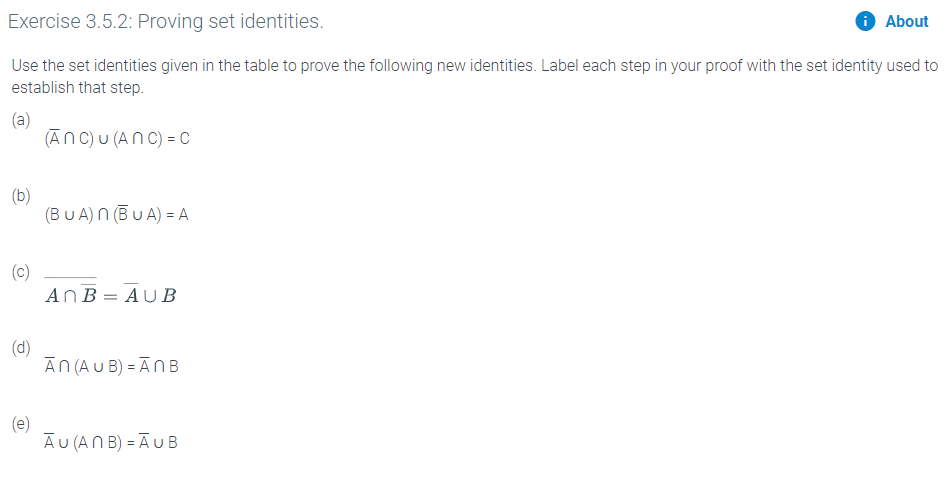Viewport: 946px width, 485px height.
Task: Click the long overline above part (c) expression
Action: tap(71, 277)
